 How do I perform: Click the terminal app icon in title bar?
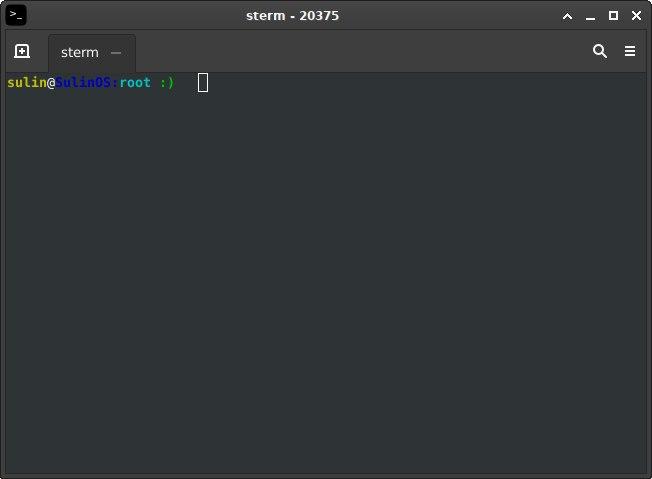(16, 15)
